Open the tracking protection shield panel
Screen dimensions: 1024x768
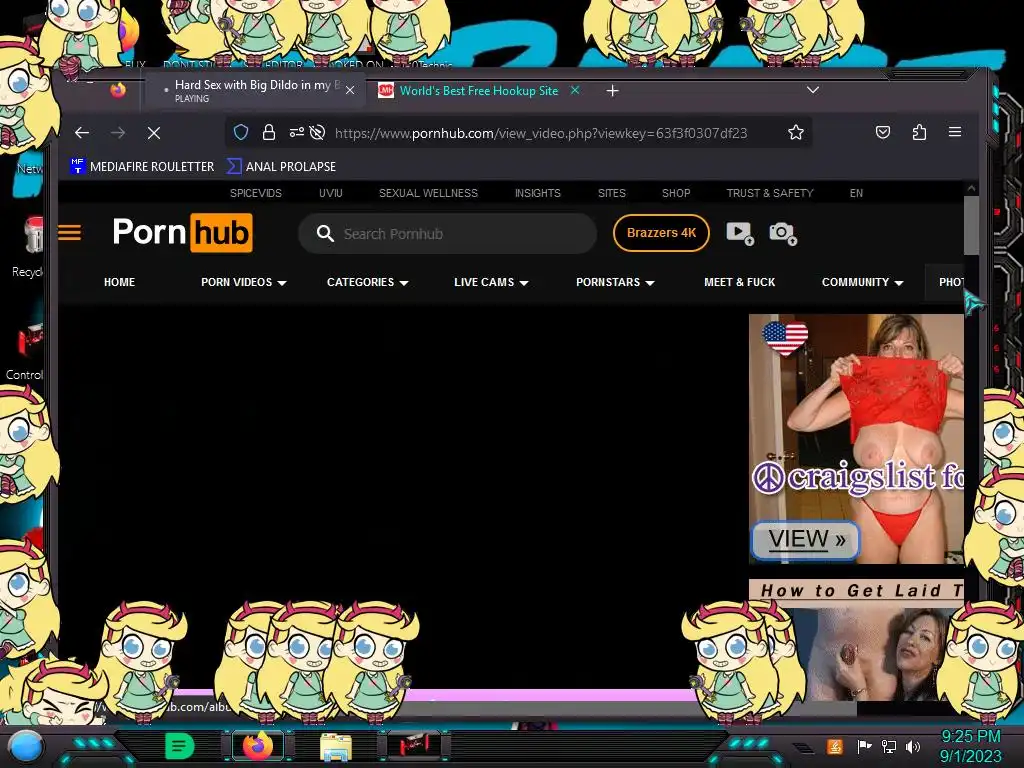tap(241, 133)
